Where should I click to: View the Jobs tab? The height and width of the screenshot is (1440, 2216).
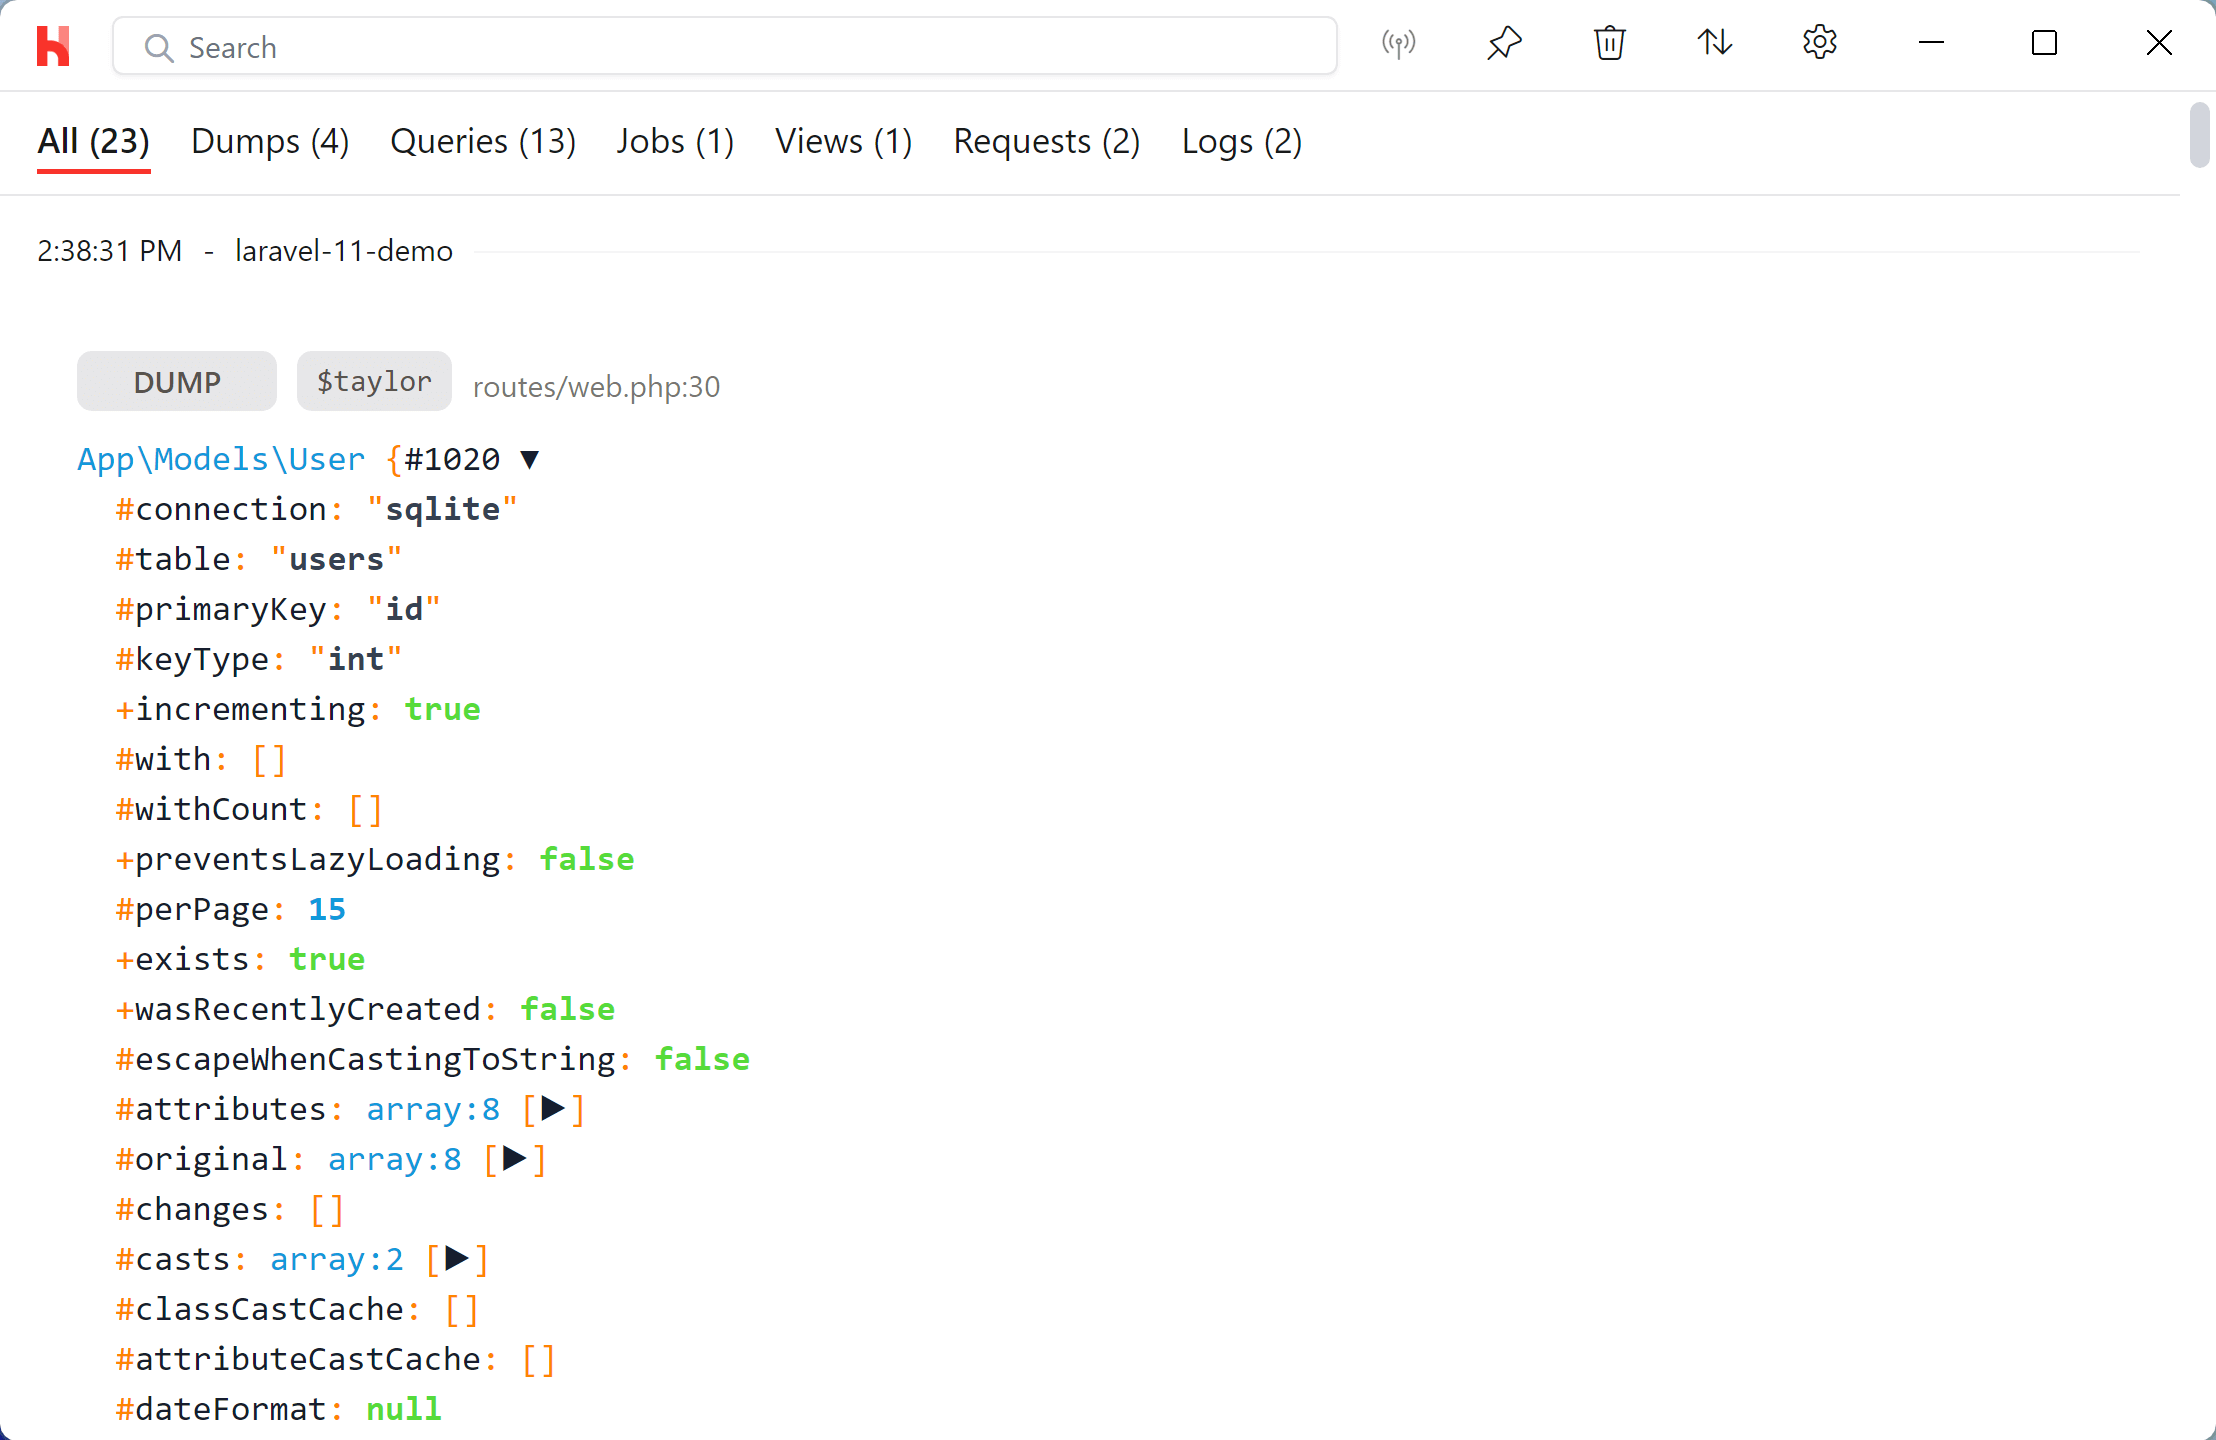tap(675, 141)
